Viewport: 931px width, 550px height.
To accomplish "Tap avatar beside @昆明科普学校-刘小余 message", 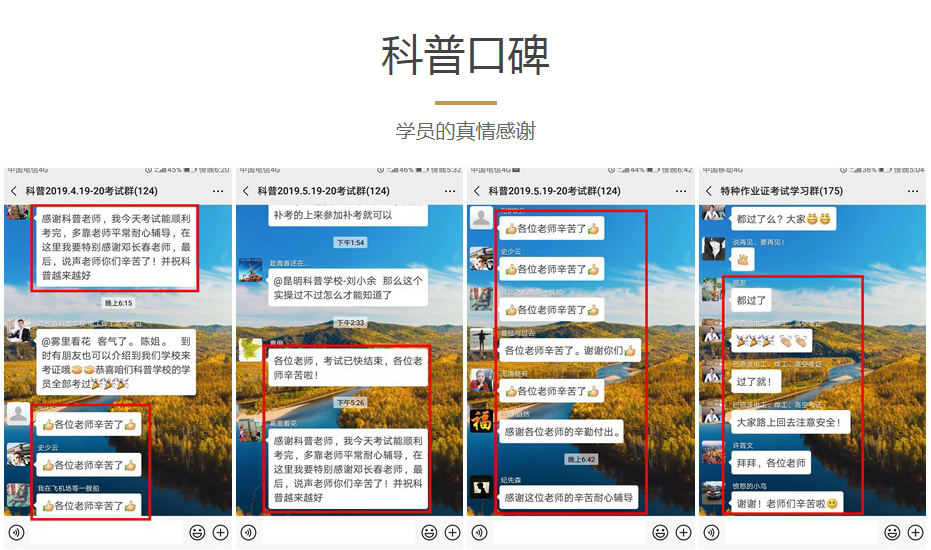I will [x=250, y=270].
